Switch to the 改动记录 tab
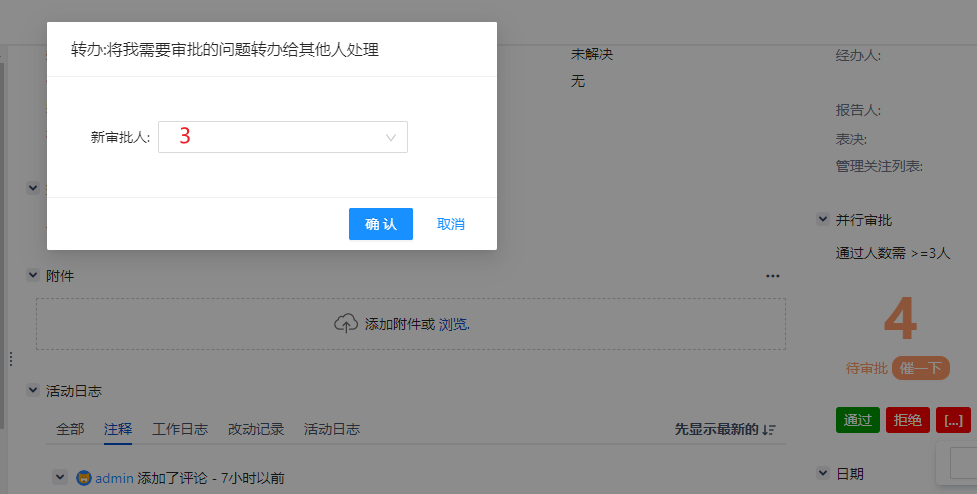This screenshot has width=977, height=494. 256,429
